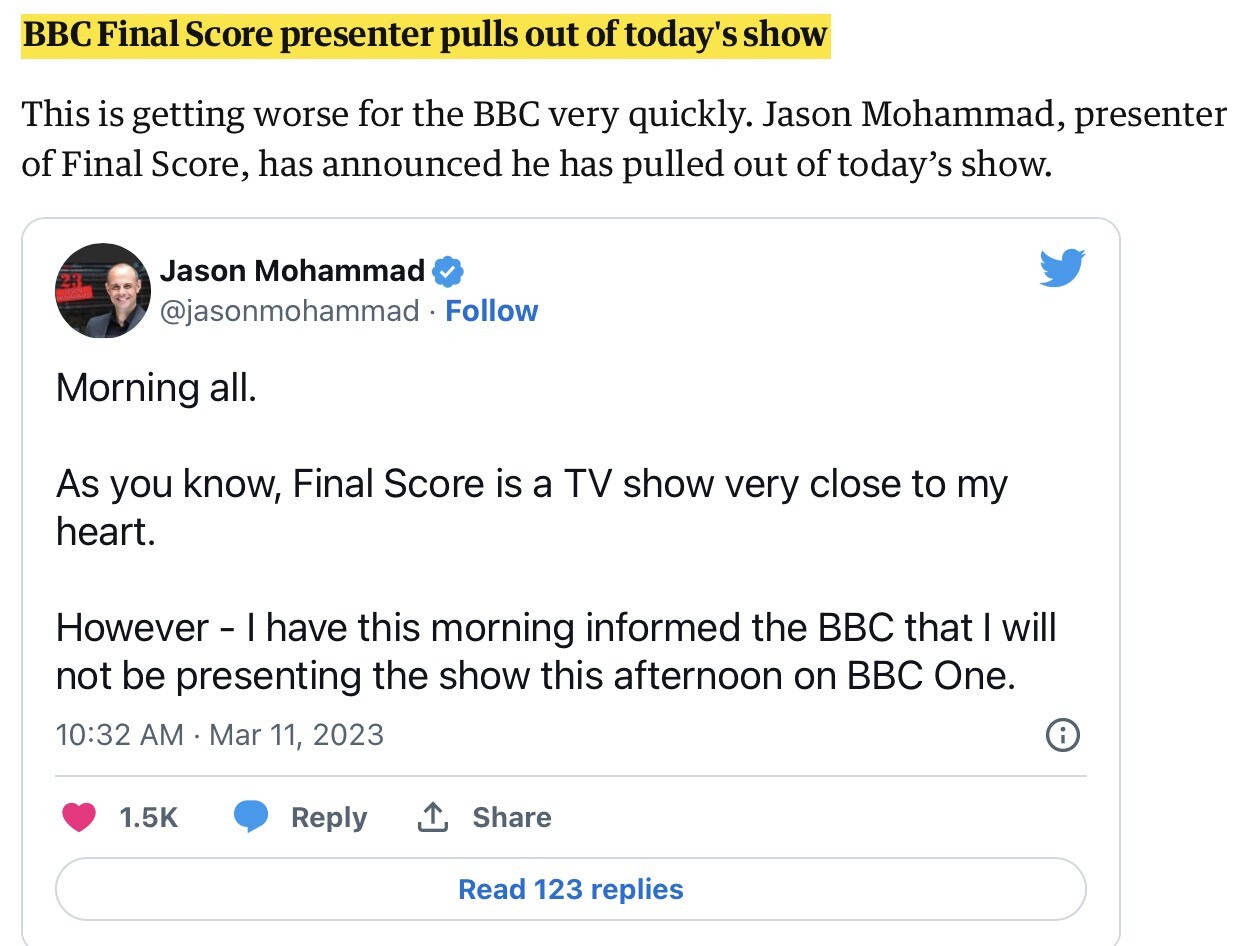Open the 10:32 AM Mar 11, 2023 timestamp
Image resolution: width=1243 pixels, height=946 pixels.
tap(220, 735)
